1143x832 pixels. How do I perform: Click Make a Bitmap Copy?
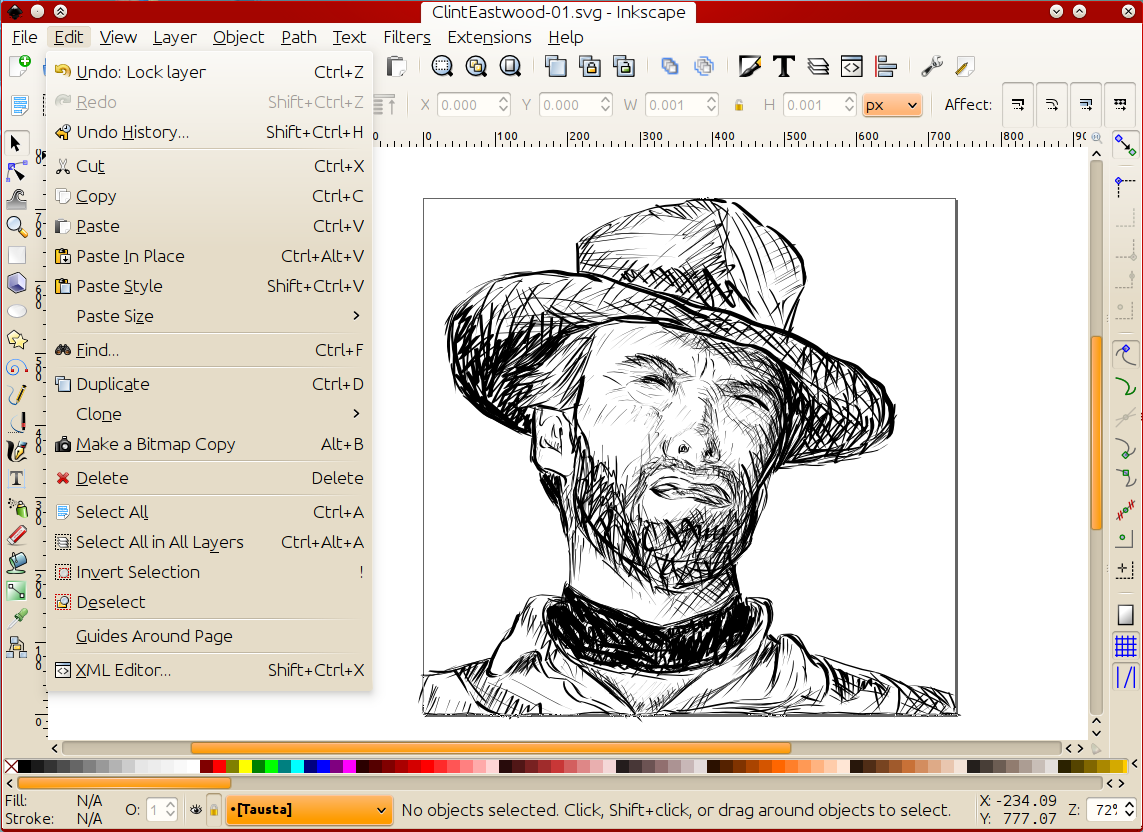pos(209,444)
